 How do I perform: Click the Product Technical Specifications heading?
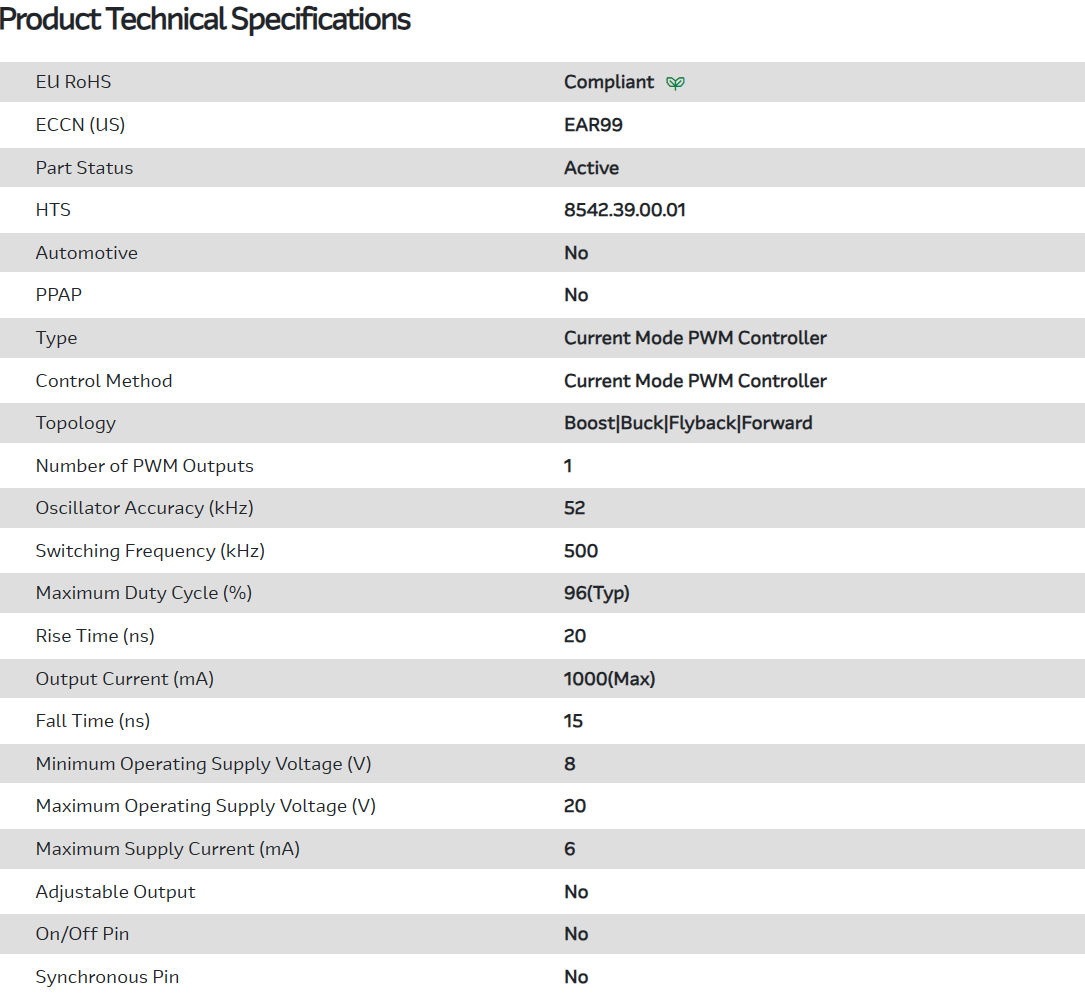[x=205, y=19]
